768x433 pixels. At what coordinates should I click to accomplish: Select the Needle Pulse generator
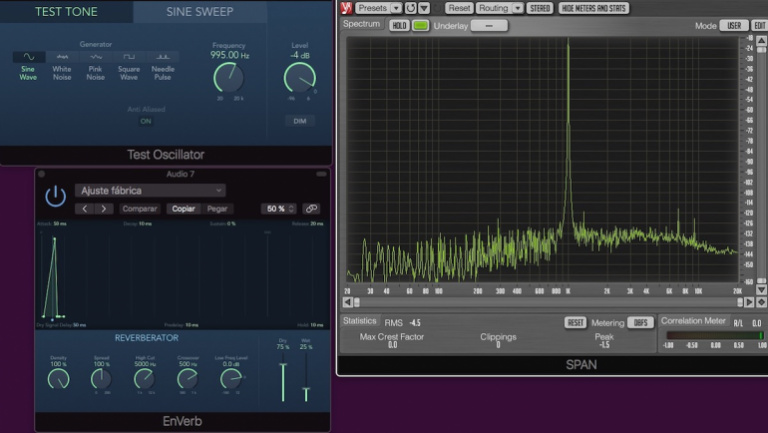(163, 66)
